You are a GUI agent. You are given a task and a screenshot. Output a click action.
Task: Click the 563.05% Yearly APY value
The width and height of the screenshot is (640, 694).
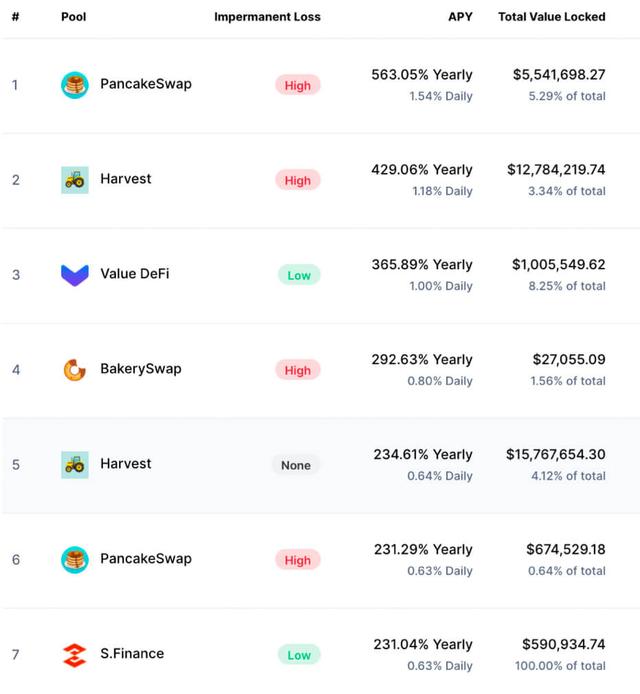pyautogui.click(x=422, y=75)
